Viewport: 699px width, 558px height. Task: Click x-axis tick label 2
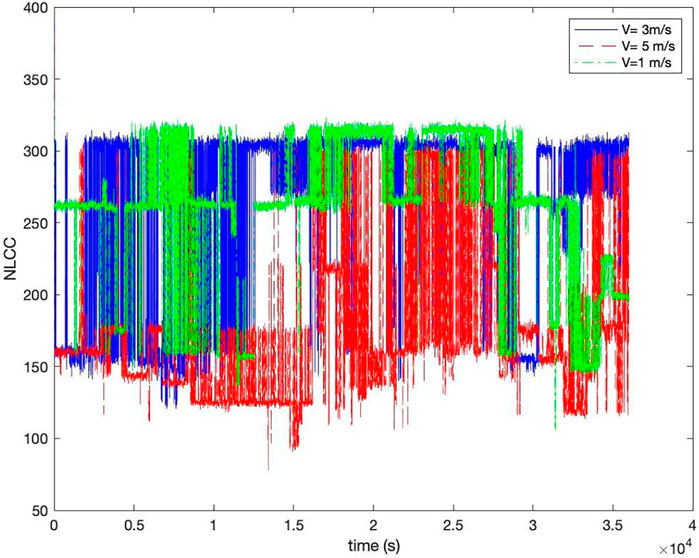tap(374, 525)
